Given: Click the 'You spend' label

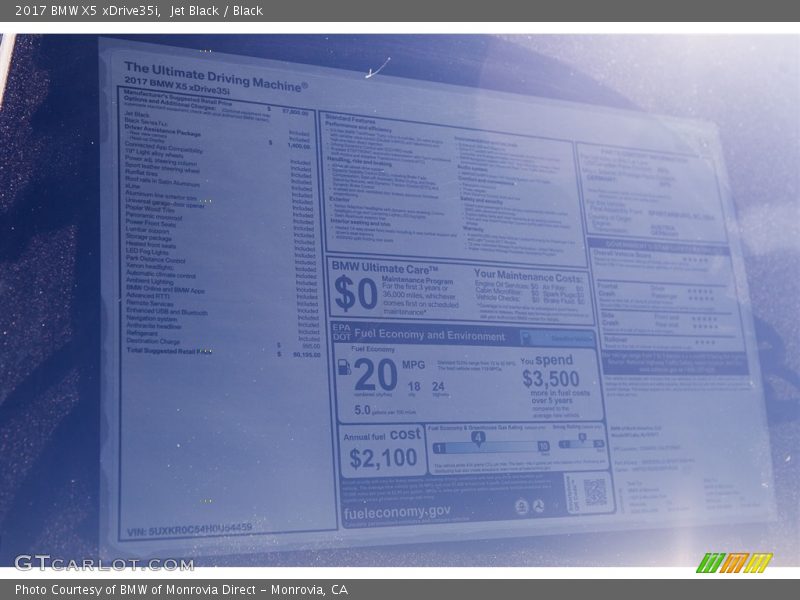Looking at the screenshot, I should click(546, 360).
